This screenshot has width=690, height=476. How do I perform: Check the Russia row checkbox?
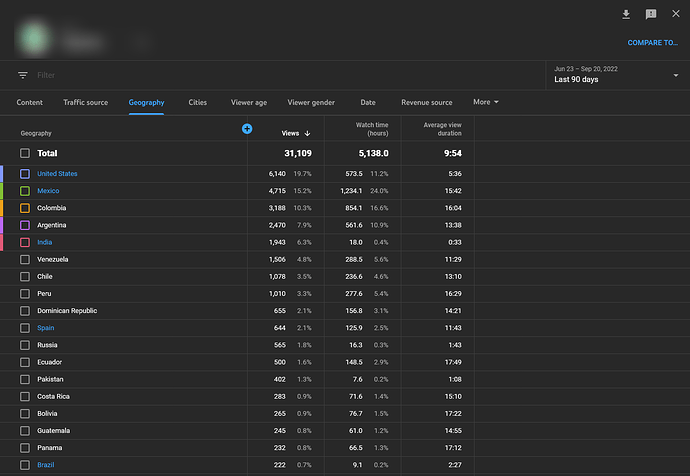click(x=25, y=345)
